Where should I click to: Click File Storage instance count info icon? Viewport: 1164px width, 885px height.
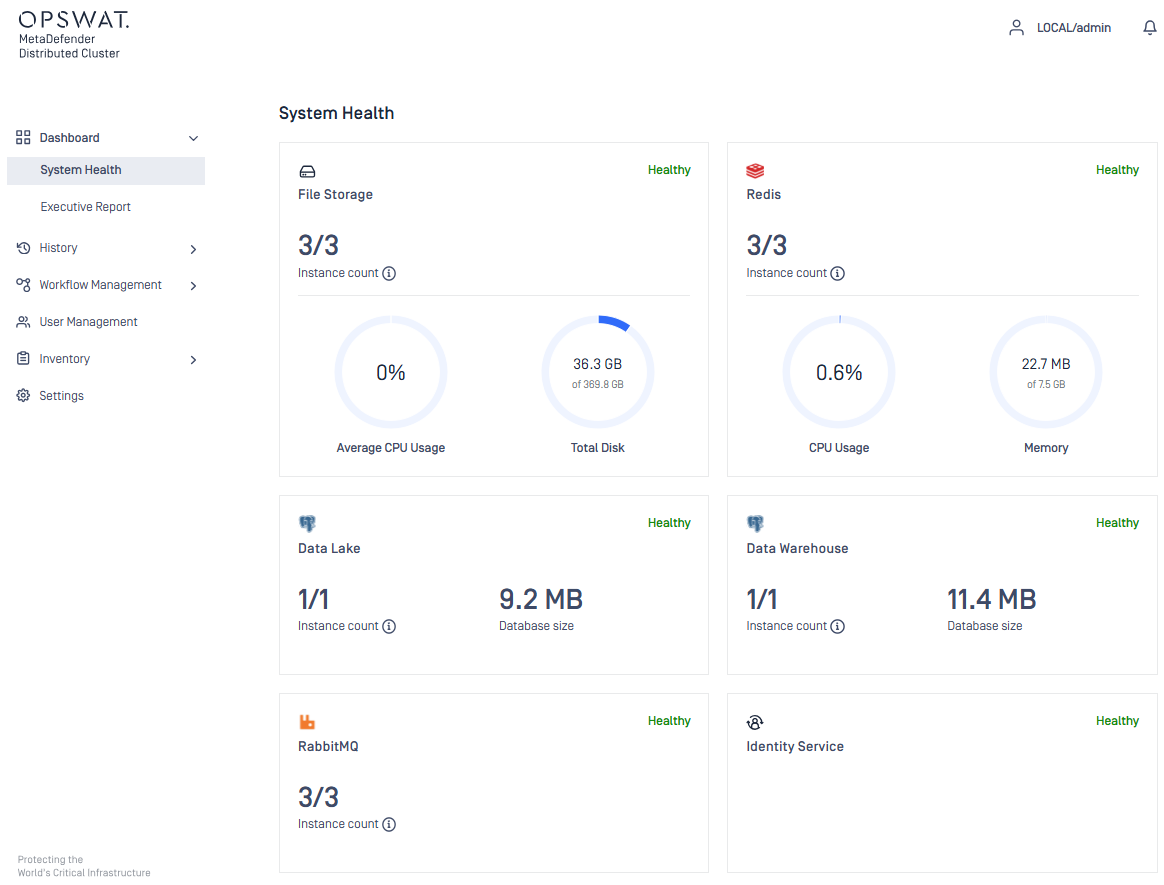coord(389,274)
